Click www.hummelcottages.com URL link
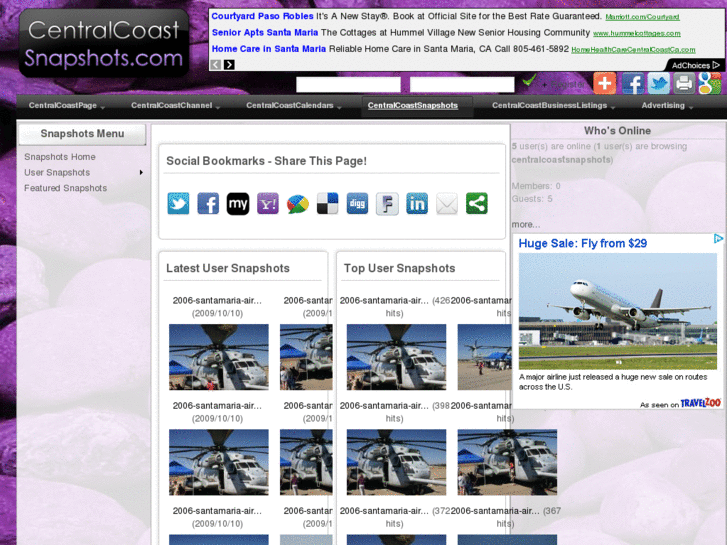The width and height of the screenshot is (727, 545). pos(637,33)
